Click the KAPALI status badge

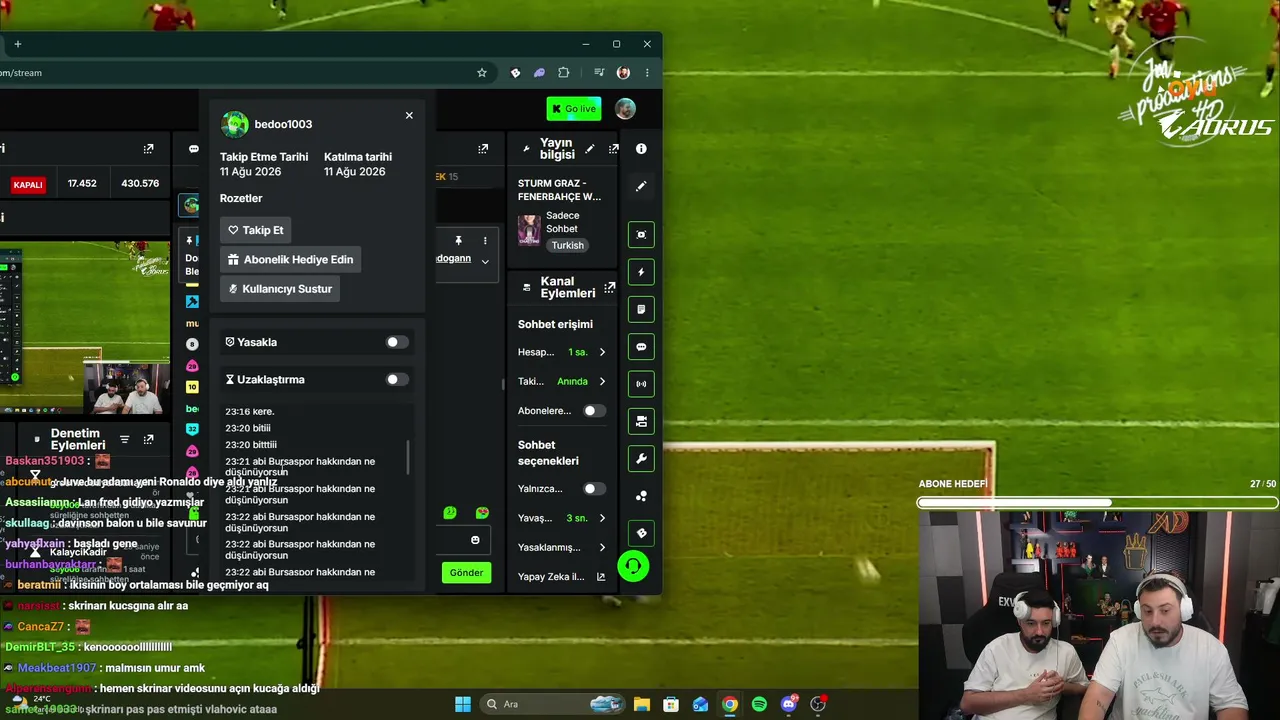click(28, 184)
